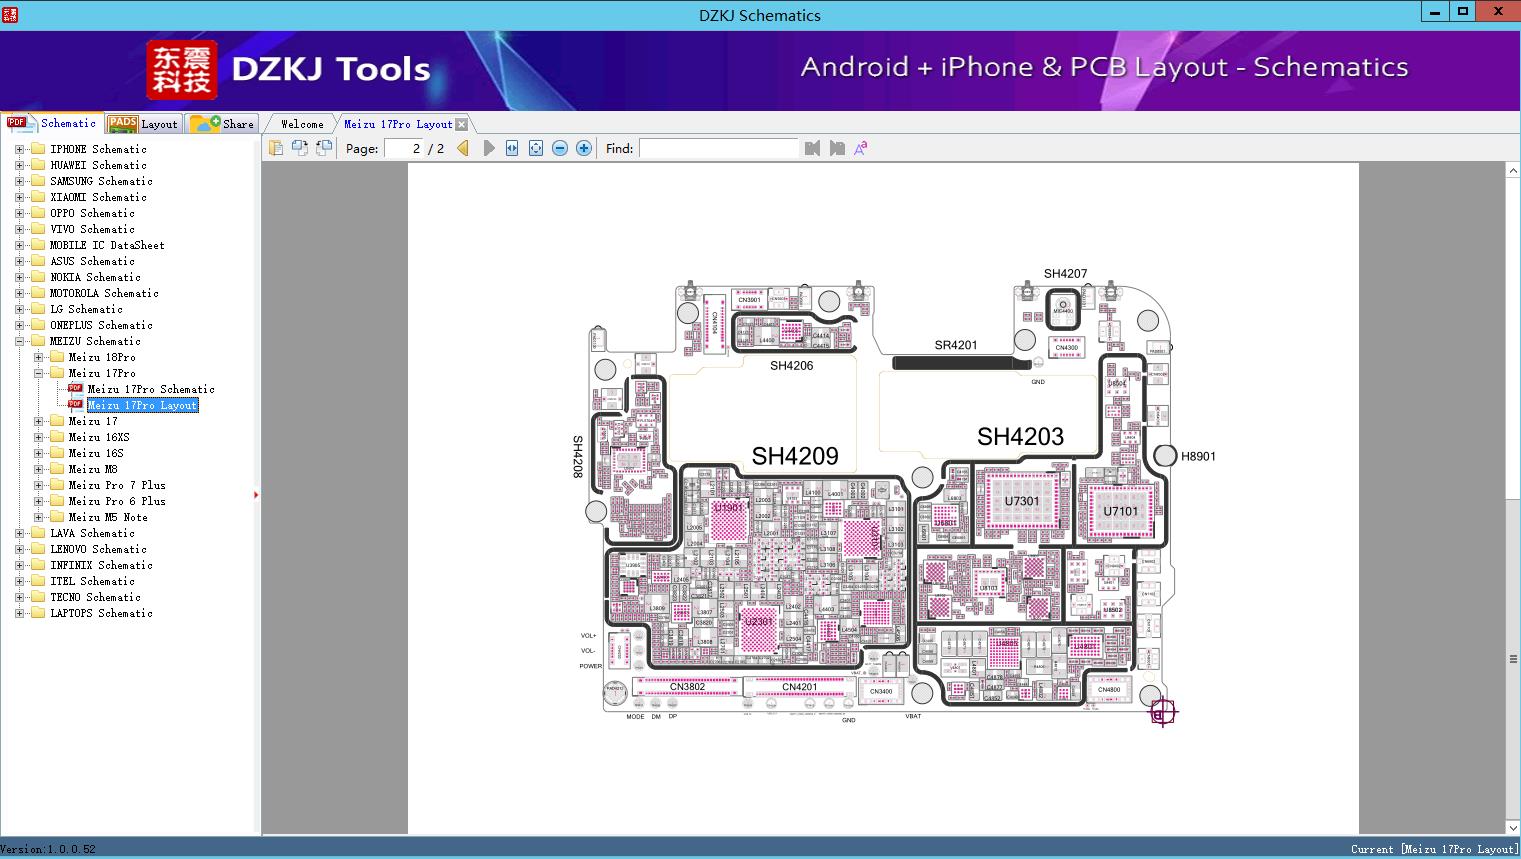Fit page to width icon

[x=512, y=148]
